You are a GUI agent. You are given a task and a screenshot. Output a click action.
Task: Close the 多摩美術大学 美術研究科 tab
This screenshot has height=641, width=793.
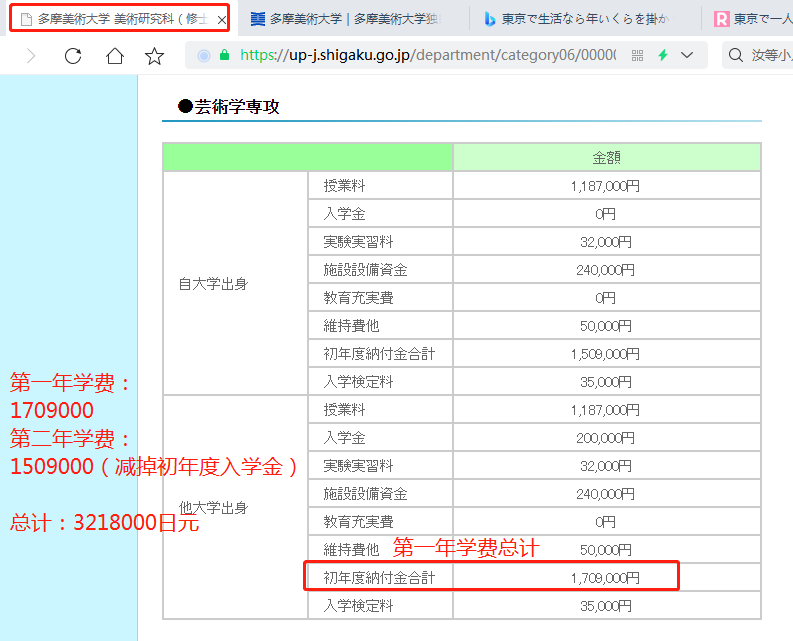click(222, 19)
